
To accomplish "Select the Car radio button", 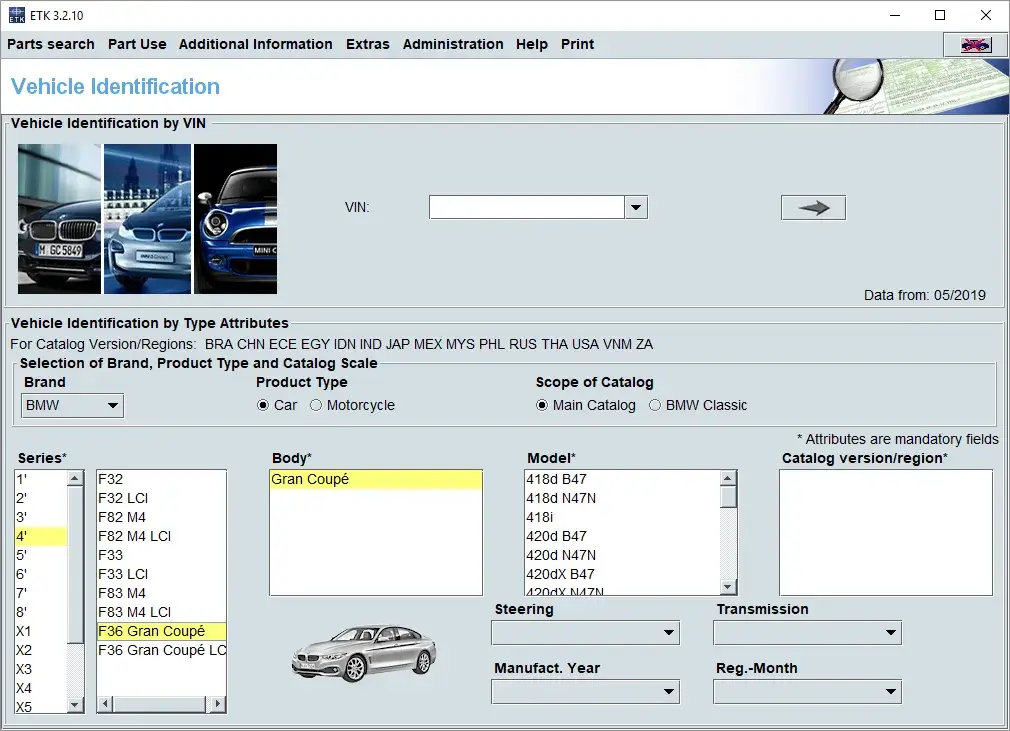I will click(x=263, y=405).
